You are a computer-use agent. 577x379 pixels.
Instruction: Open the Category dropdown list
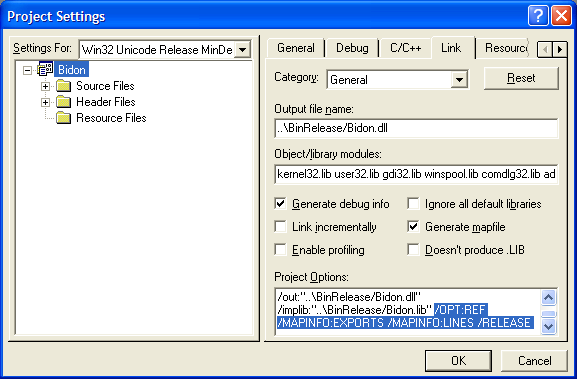(459, 79)
